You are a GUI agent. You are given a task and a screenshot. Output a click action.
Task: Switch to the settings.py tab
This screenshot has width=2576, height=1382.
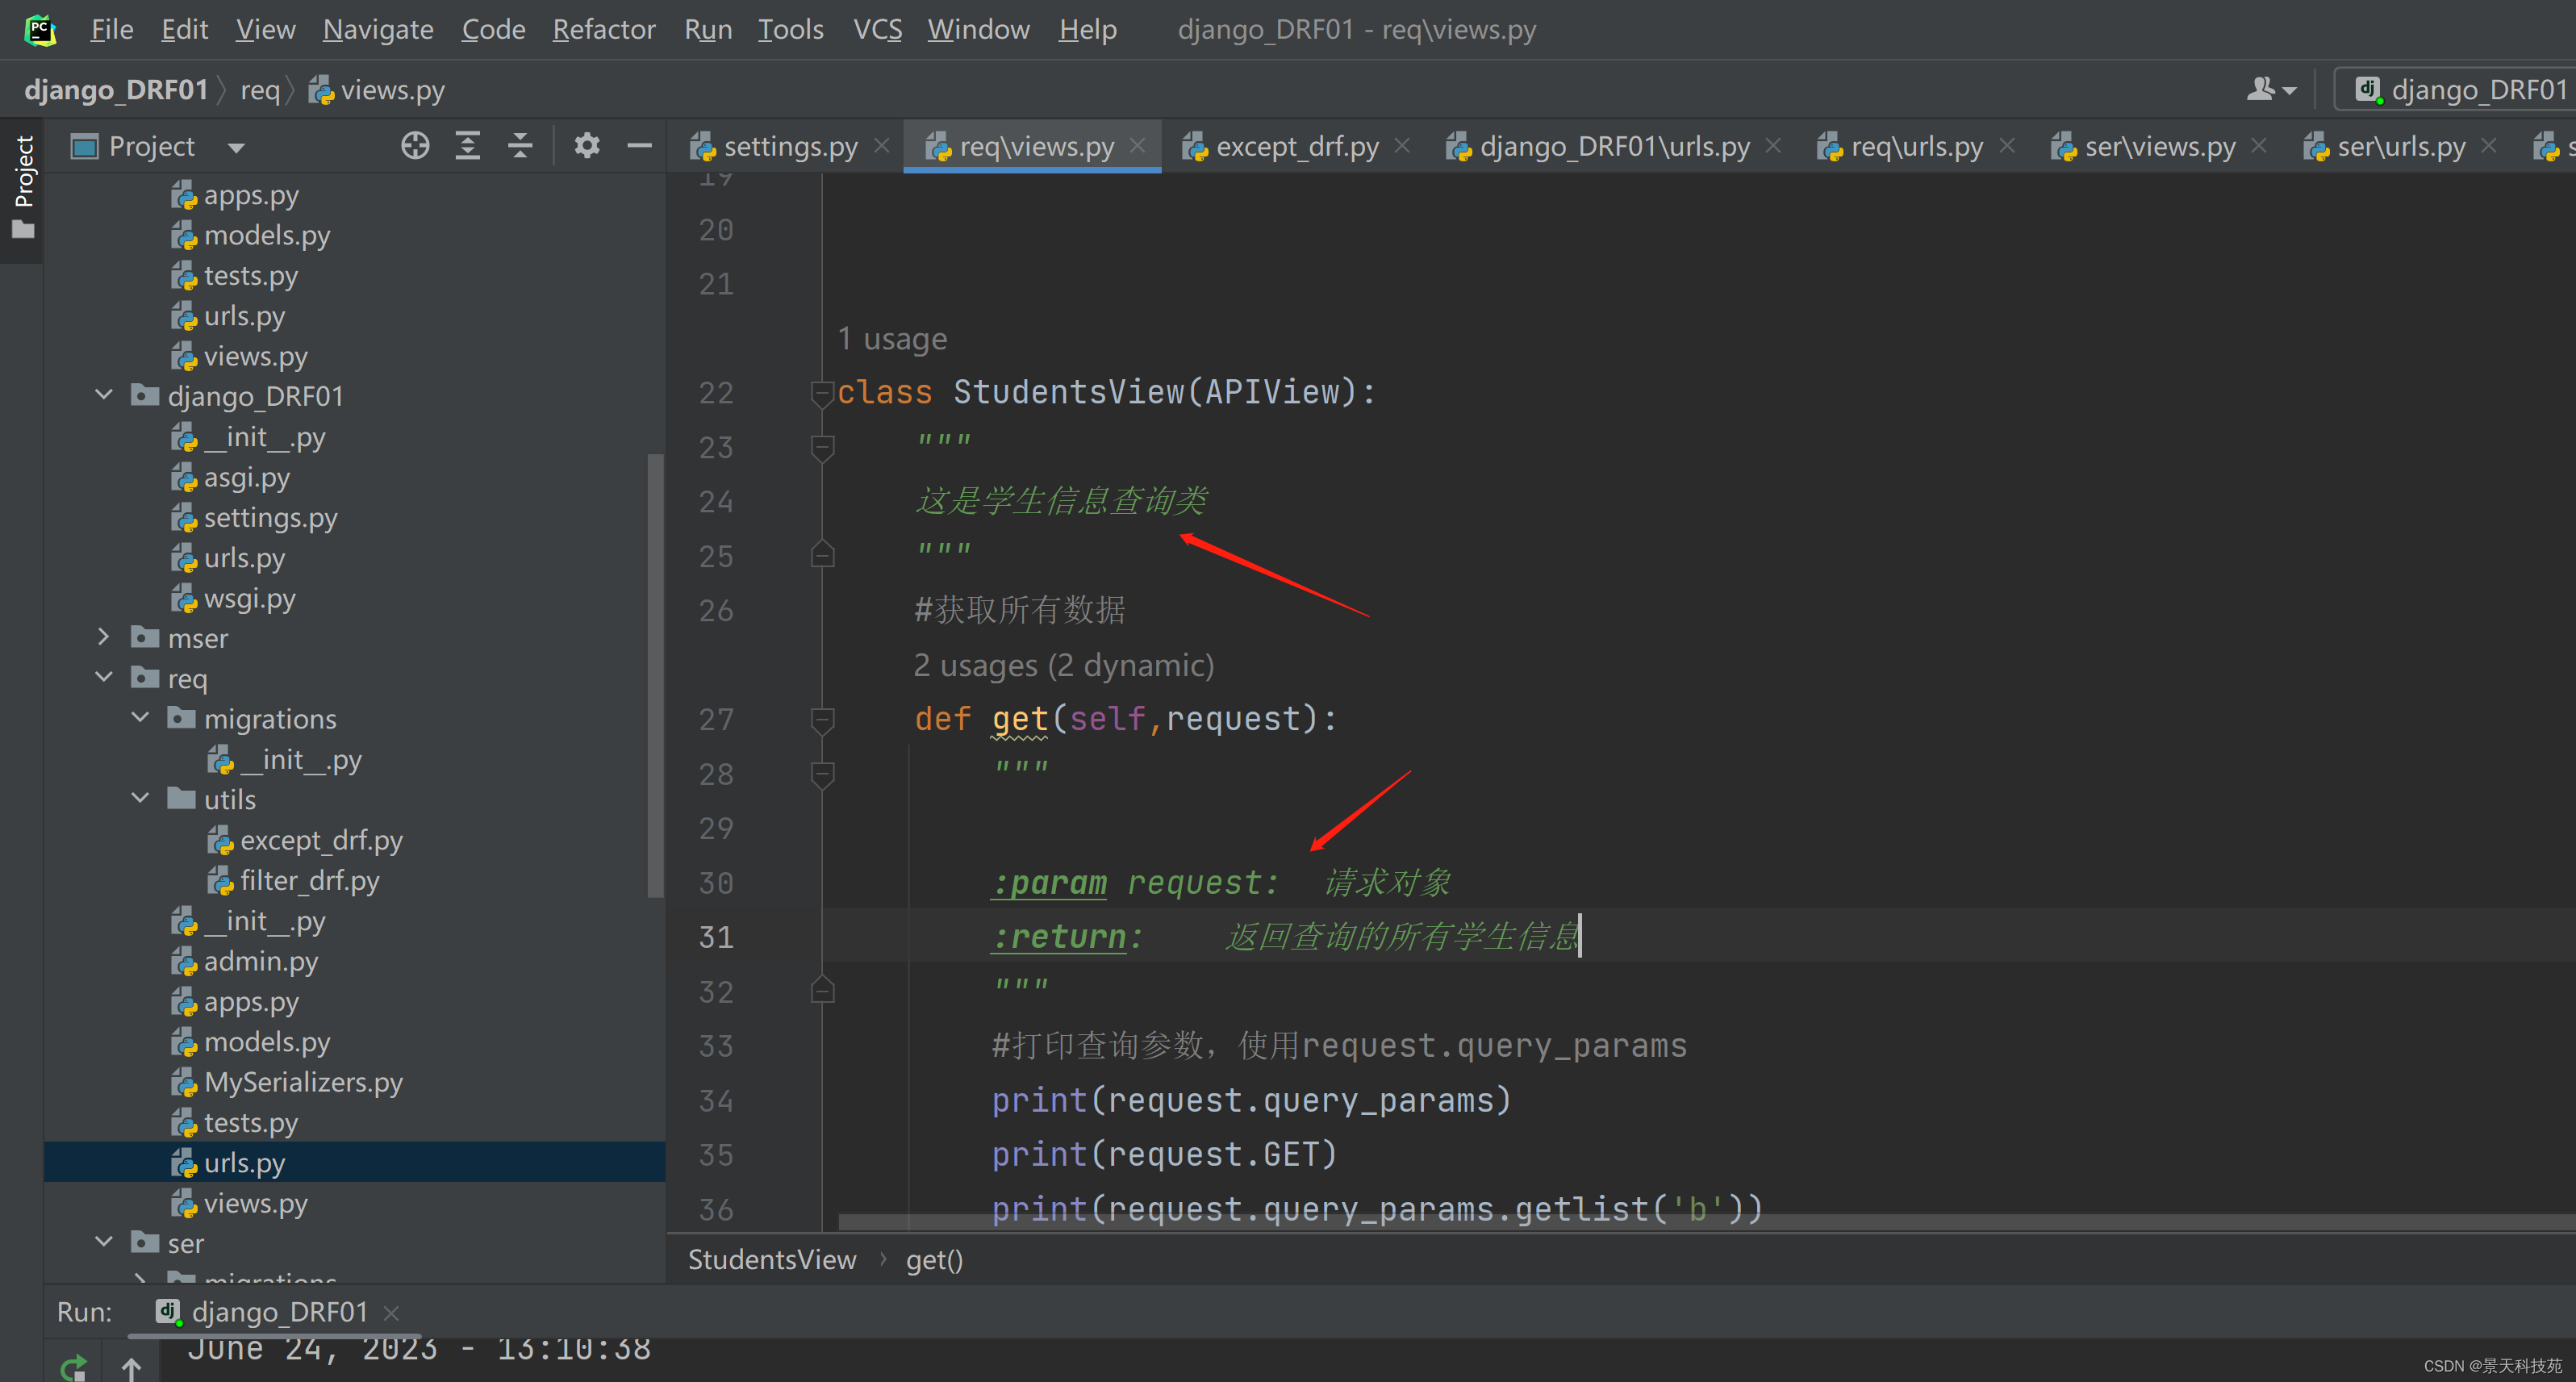click(790, 146)
